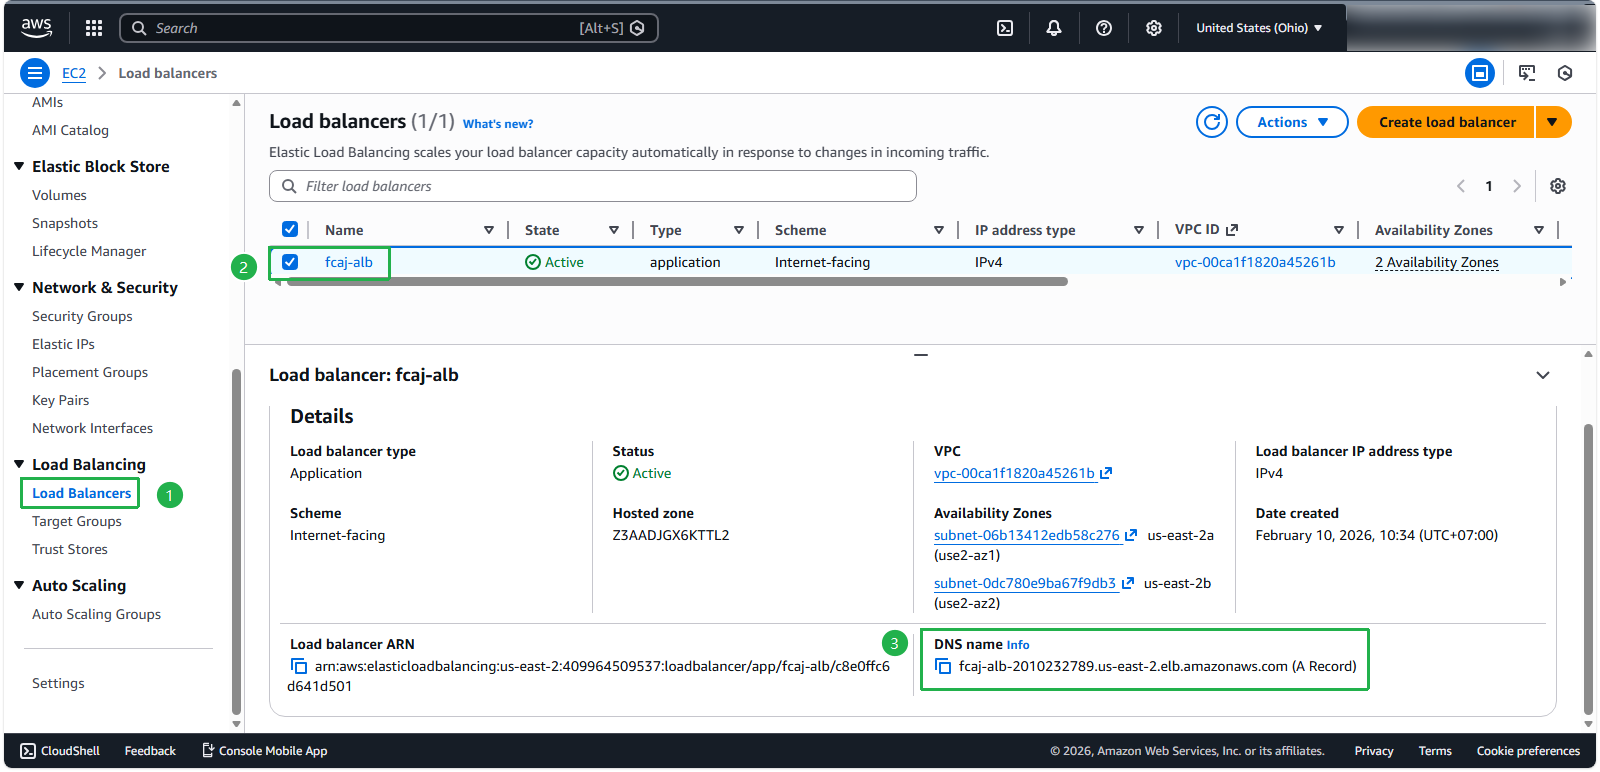
Task: Open the AWS services grid menu
Action: click(94, 28)
